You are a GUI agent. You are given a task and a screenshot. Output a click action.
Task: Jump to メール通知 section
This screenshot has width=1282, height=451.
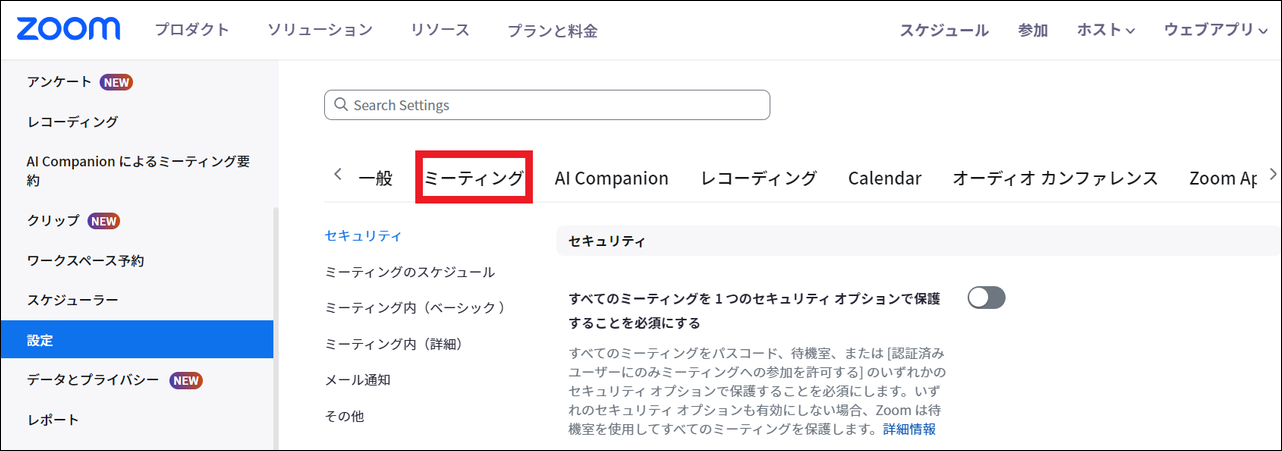point(357,380)
